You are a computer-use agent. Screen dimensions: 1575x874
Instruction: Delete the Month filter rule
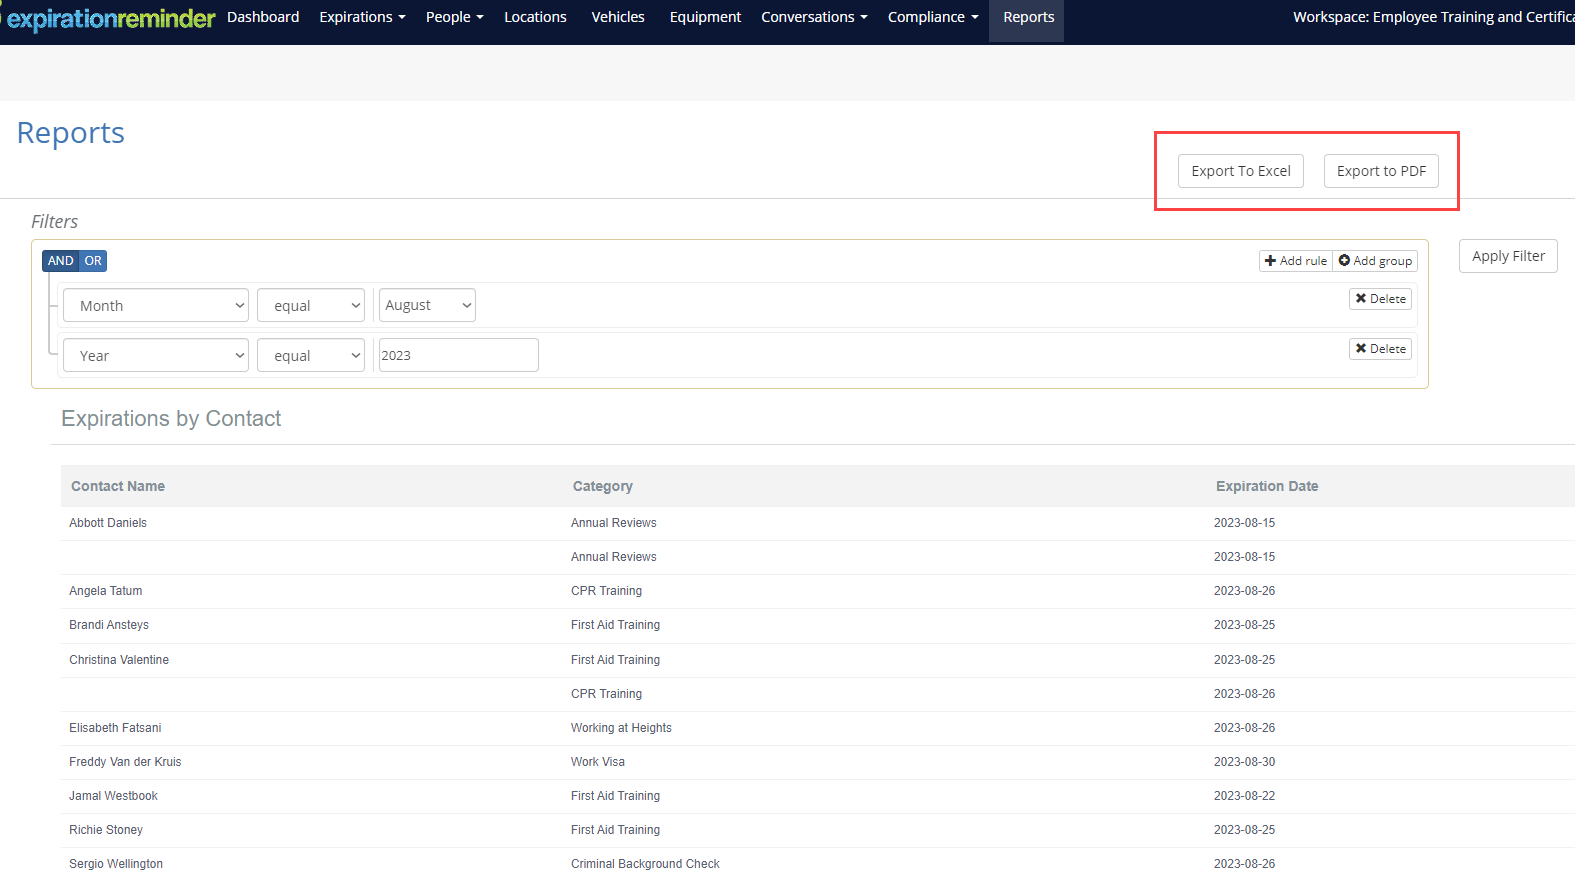(x=1380, y=299)
